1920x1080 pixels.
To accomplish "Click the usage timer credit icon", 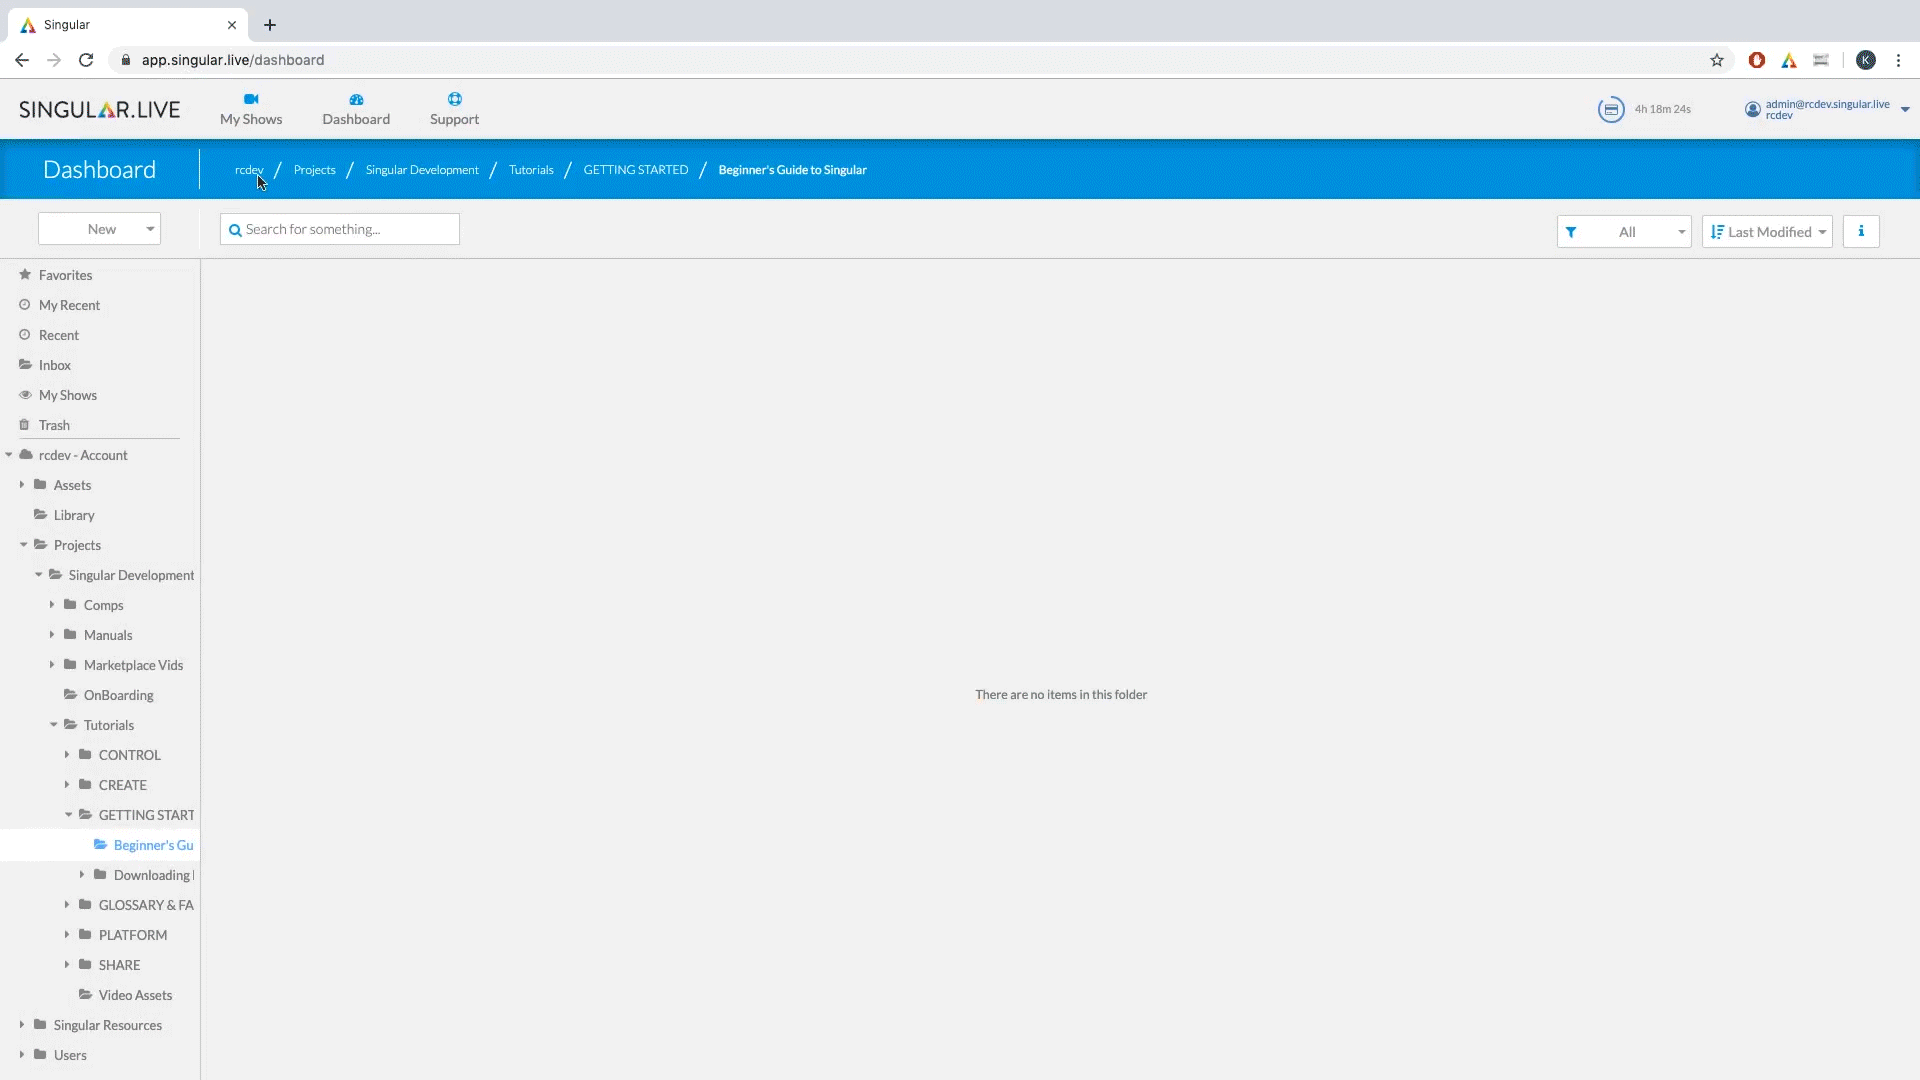I will click(1611, 109).
